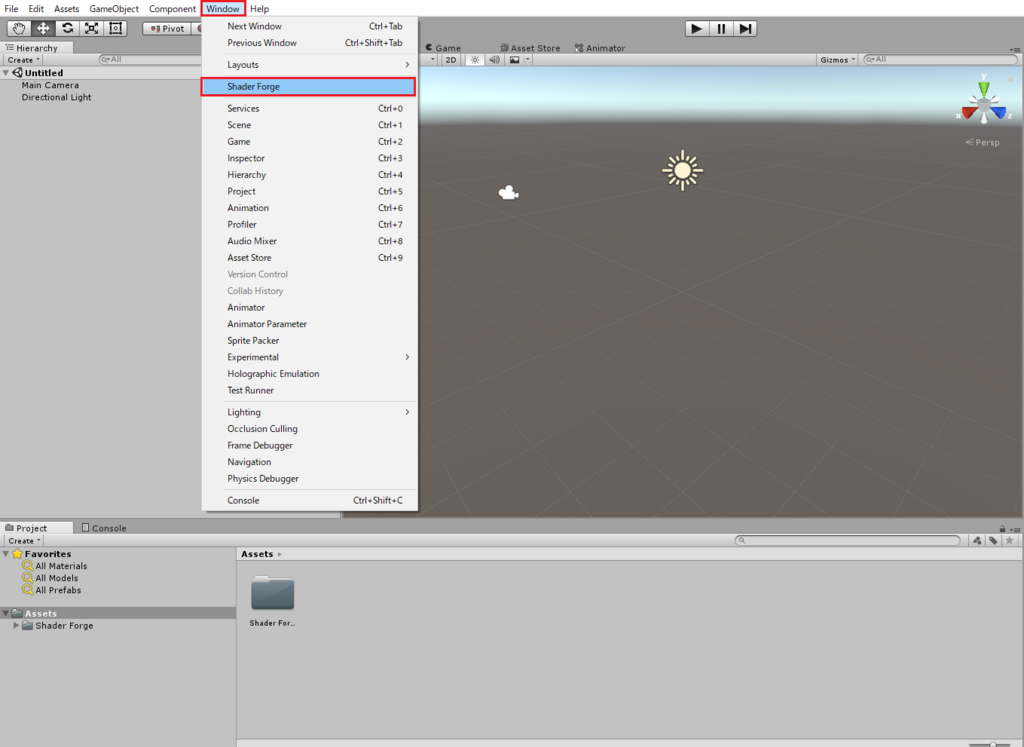Toggle the Pivot handle position button
The image size is (1024, 747).
167,29
